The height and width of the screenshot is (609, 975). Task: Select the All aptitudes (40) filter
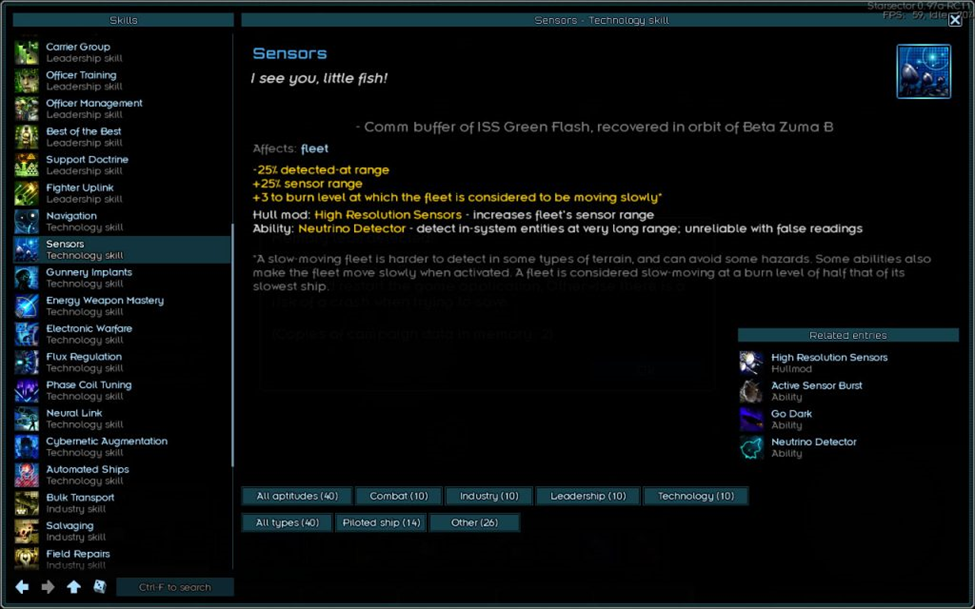pyautogui.click(x=297, y=496)
